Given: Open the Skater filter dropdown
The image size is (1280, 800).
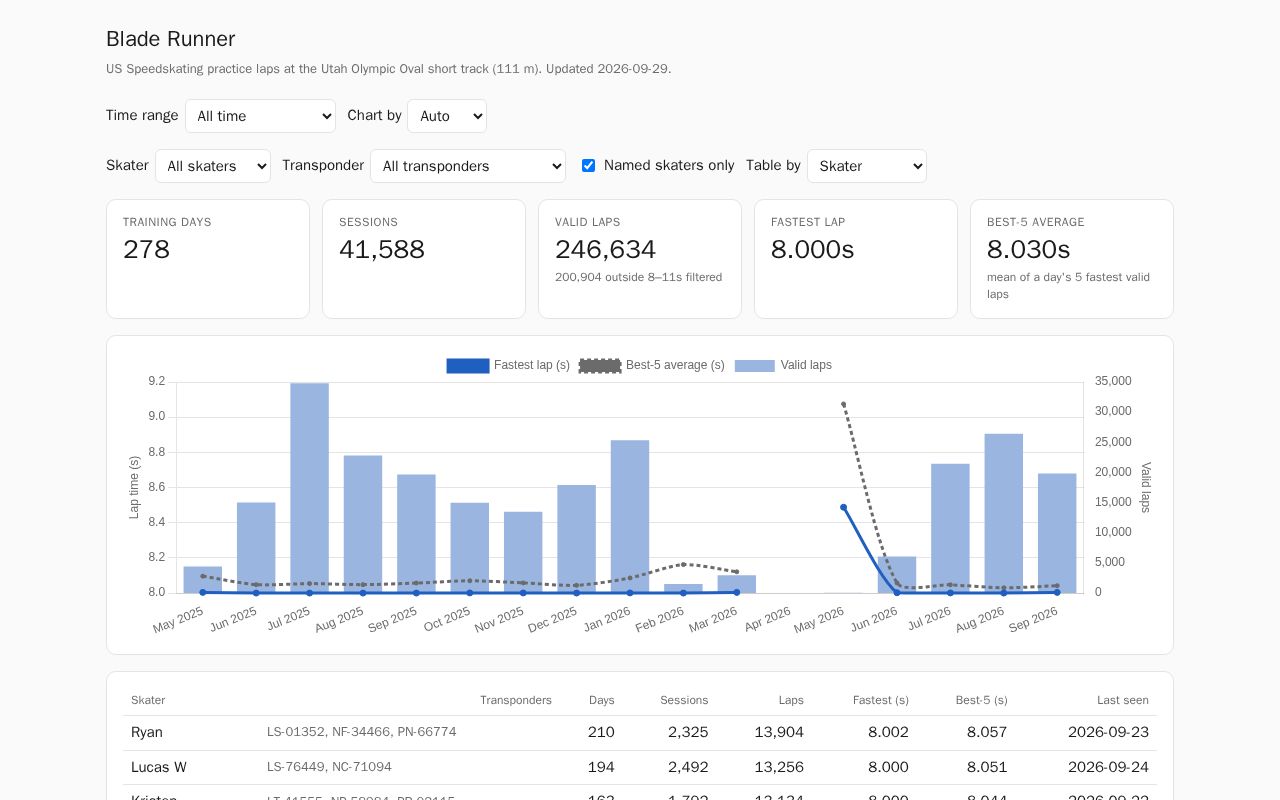Looking at the screenshot, I should tap(213, 166).
